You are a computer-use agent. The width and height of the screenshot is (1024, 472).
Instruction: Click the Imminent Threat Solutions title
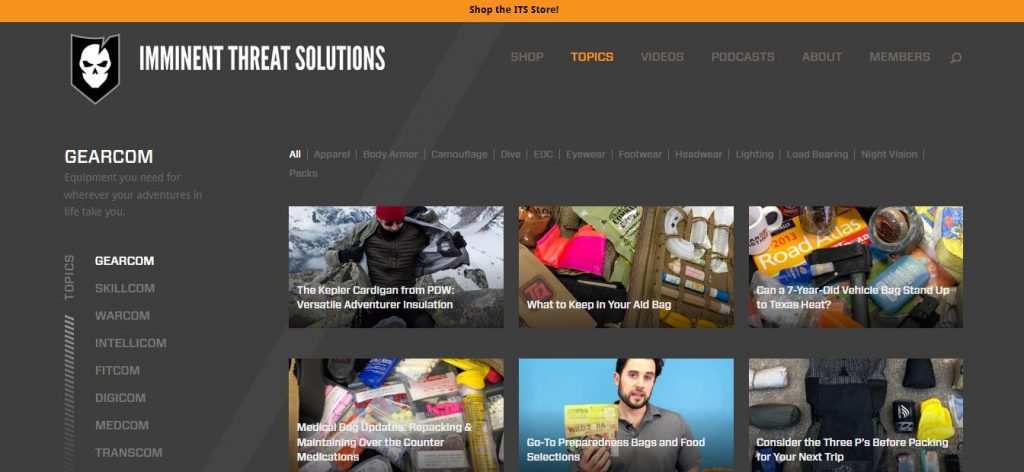click(x=262, y=58)
